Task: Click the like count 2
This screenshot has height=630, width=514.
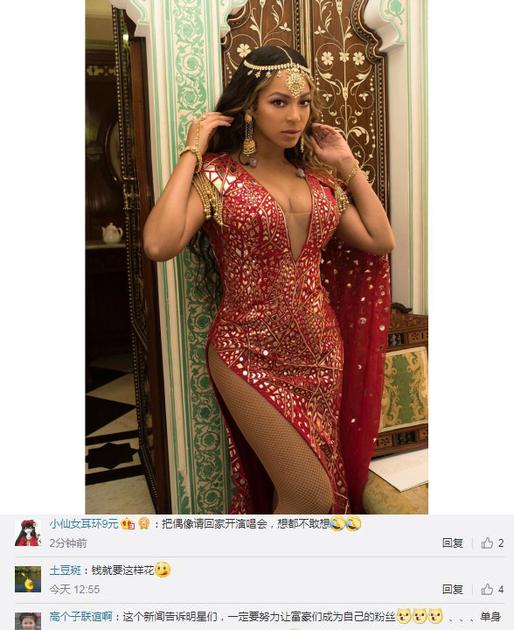Action: pos(501,543)
